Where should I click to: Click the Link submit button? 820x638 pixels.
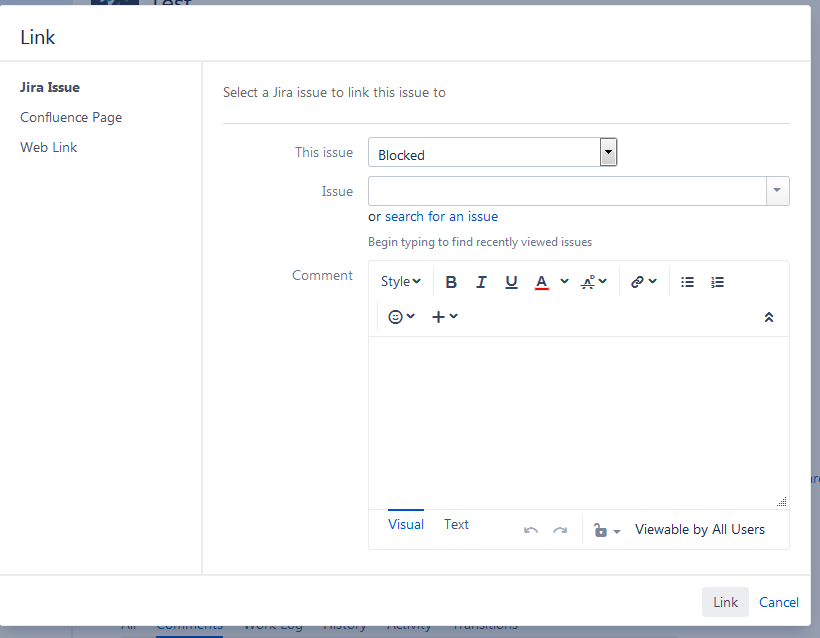coord(725,602)
